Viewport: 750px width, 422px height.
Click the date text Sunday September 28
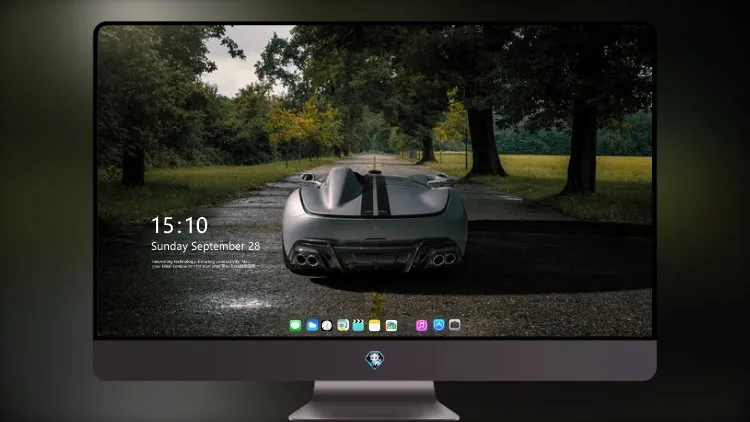(206, 246)
